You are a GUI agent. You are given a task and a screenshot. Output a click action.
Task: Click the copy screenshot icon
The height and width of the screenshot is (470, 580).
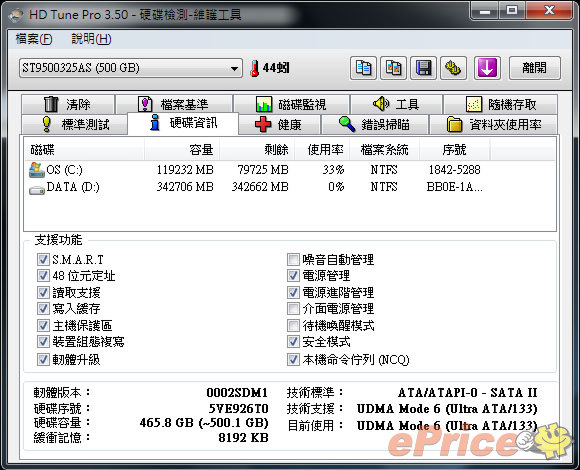(393, 68)
